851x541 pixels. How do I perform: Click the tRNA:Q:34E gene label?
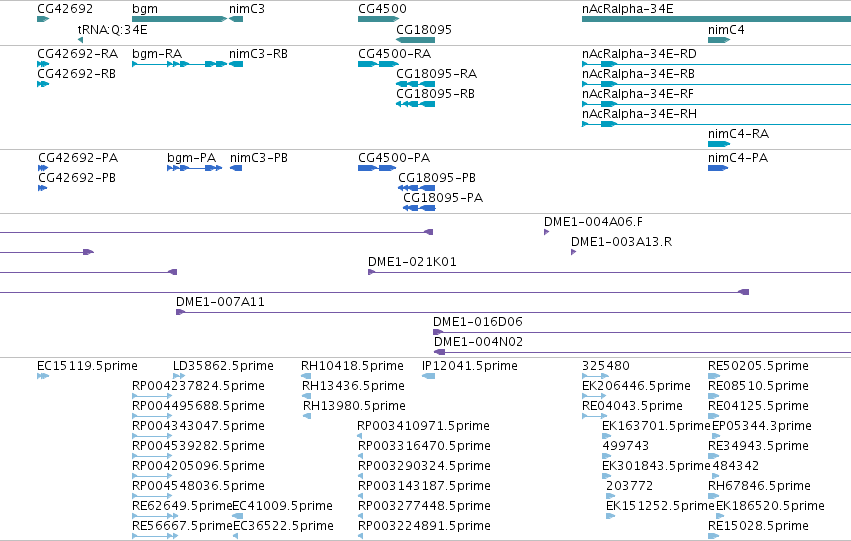click(x=112, y=30)
